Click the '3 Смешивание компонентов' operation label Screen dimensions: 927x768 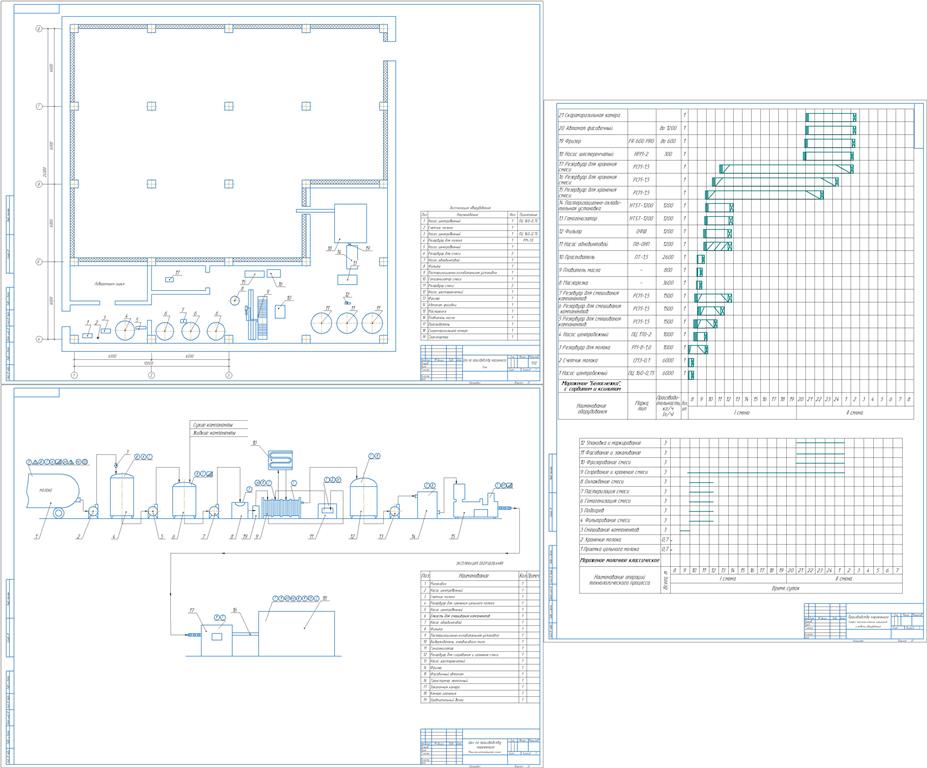click(x=610, y=530)
